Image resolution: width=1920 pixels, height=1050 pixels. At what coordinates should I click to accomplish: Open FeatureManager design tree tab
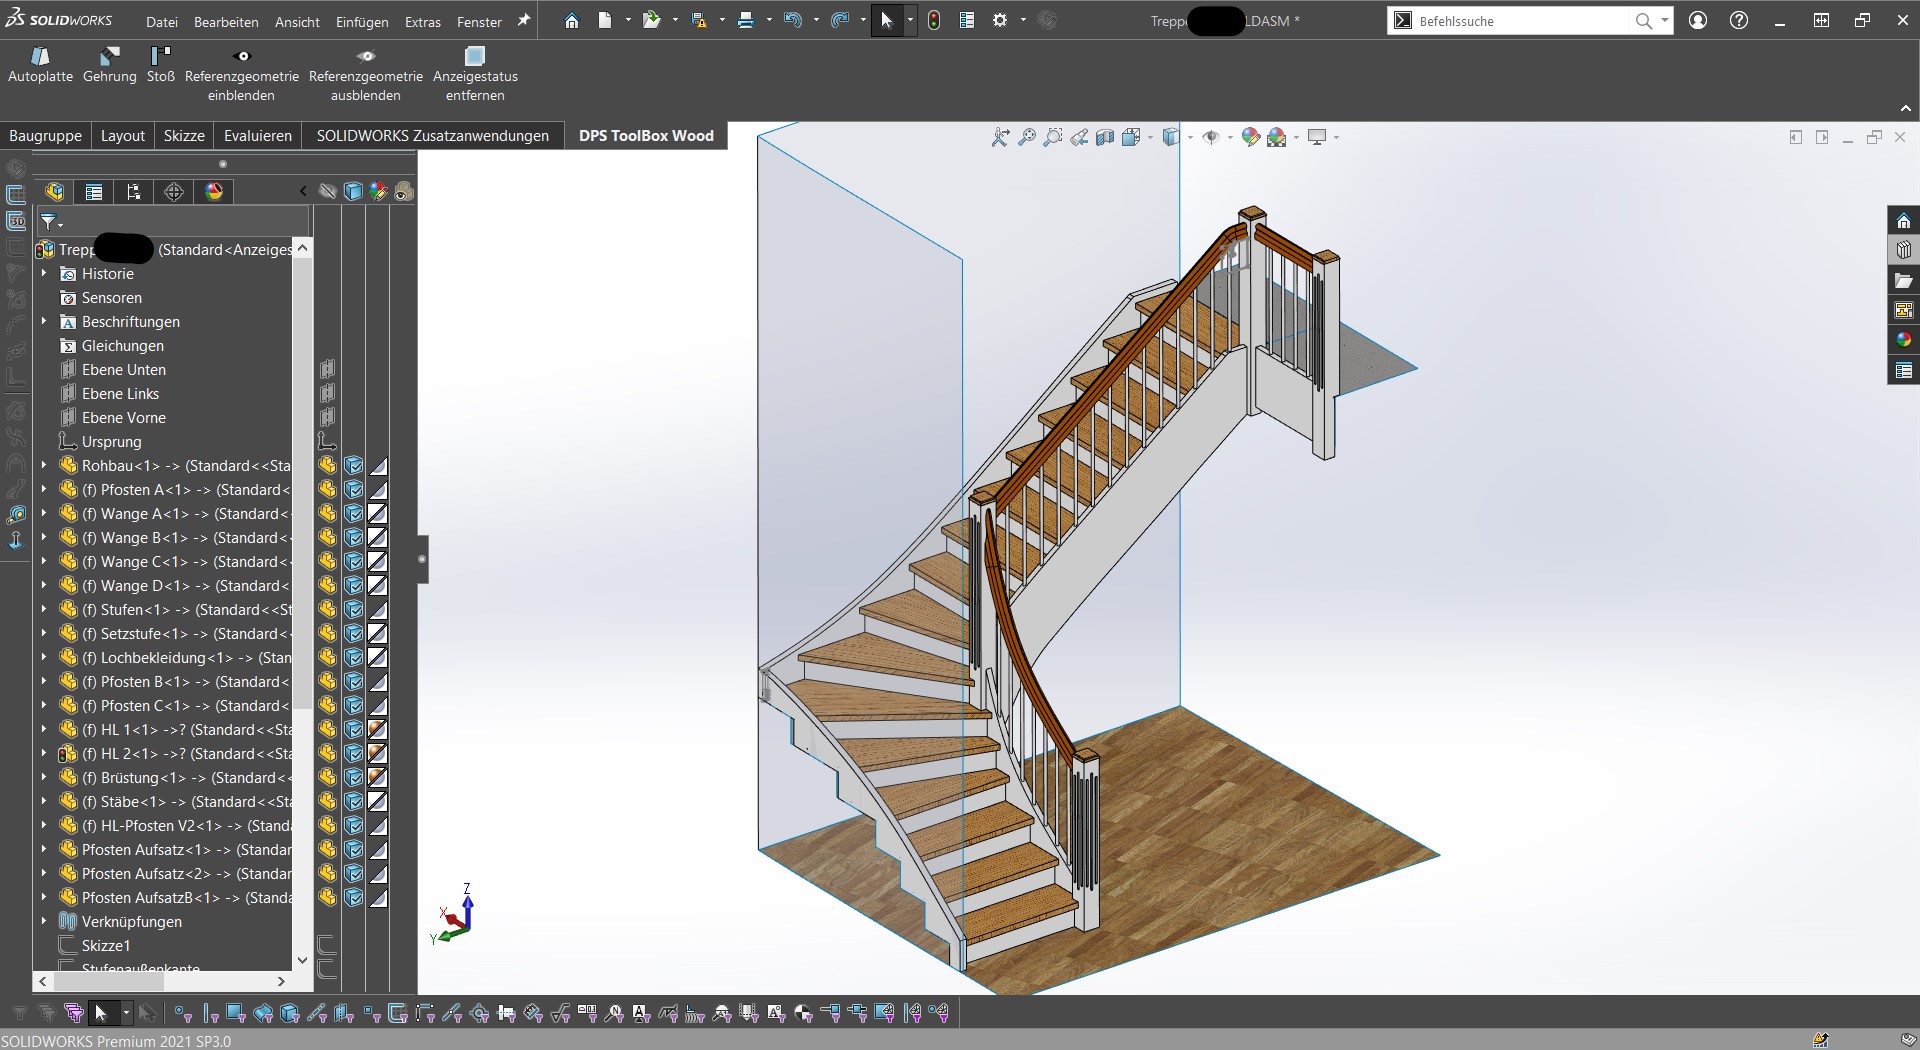click(x=55, y=192)
